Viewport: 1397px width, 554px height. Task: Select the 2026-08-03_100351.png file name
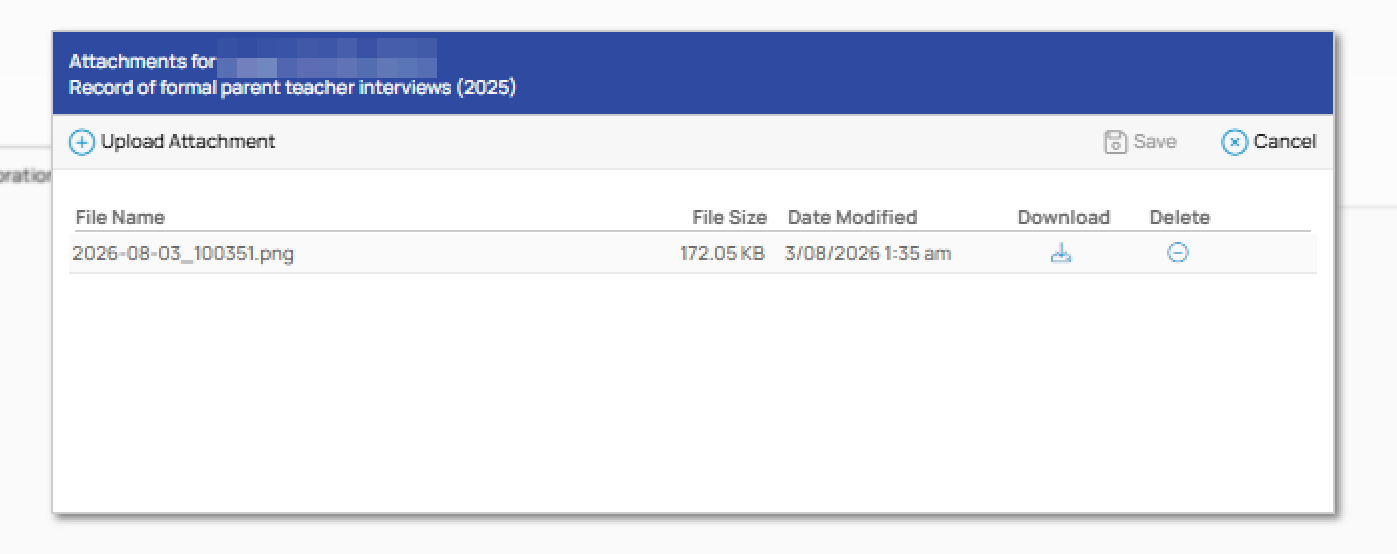coord(183,254)
